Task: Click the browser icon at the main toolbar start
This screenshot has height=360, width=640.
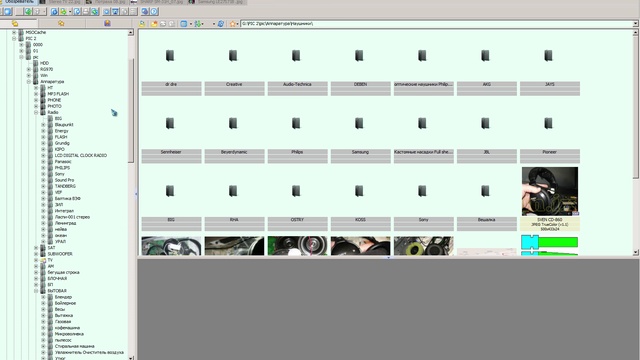Action: 7,11
